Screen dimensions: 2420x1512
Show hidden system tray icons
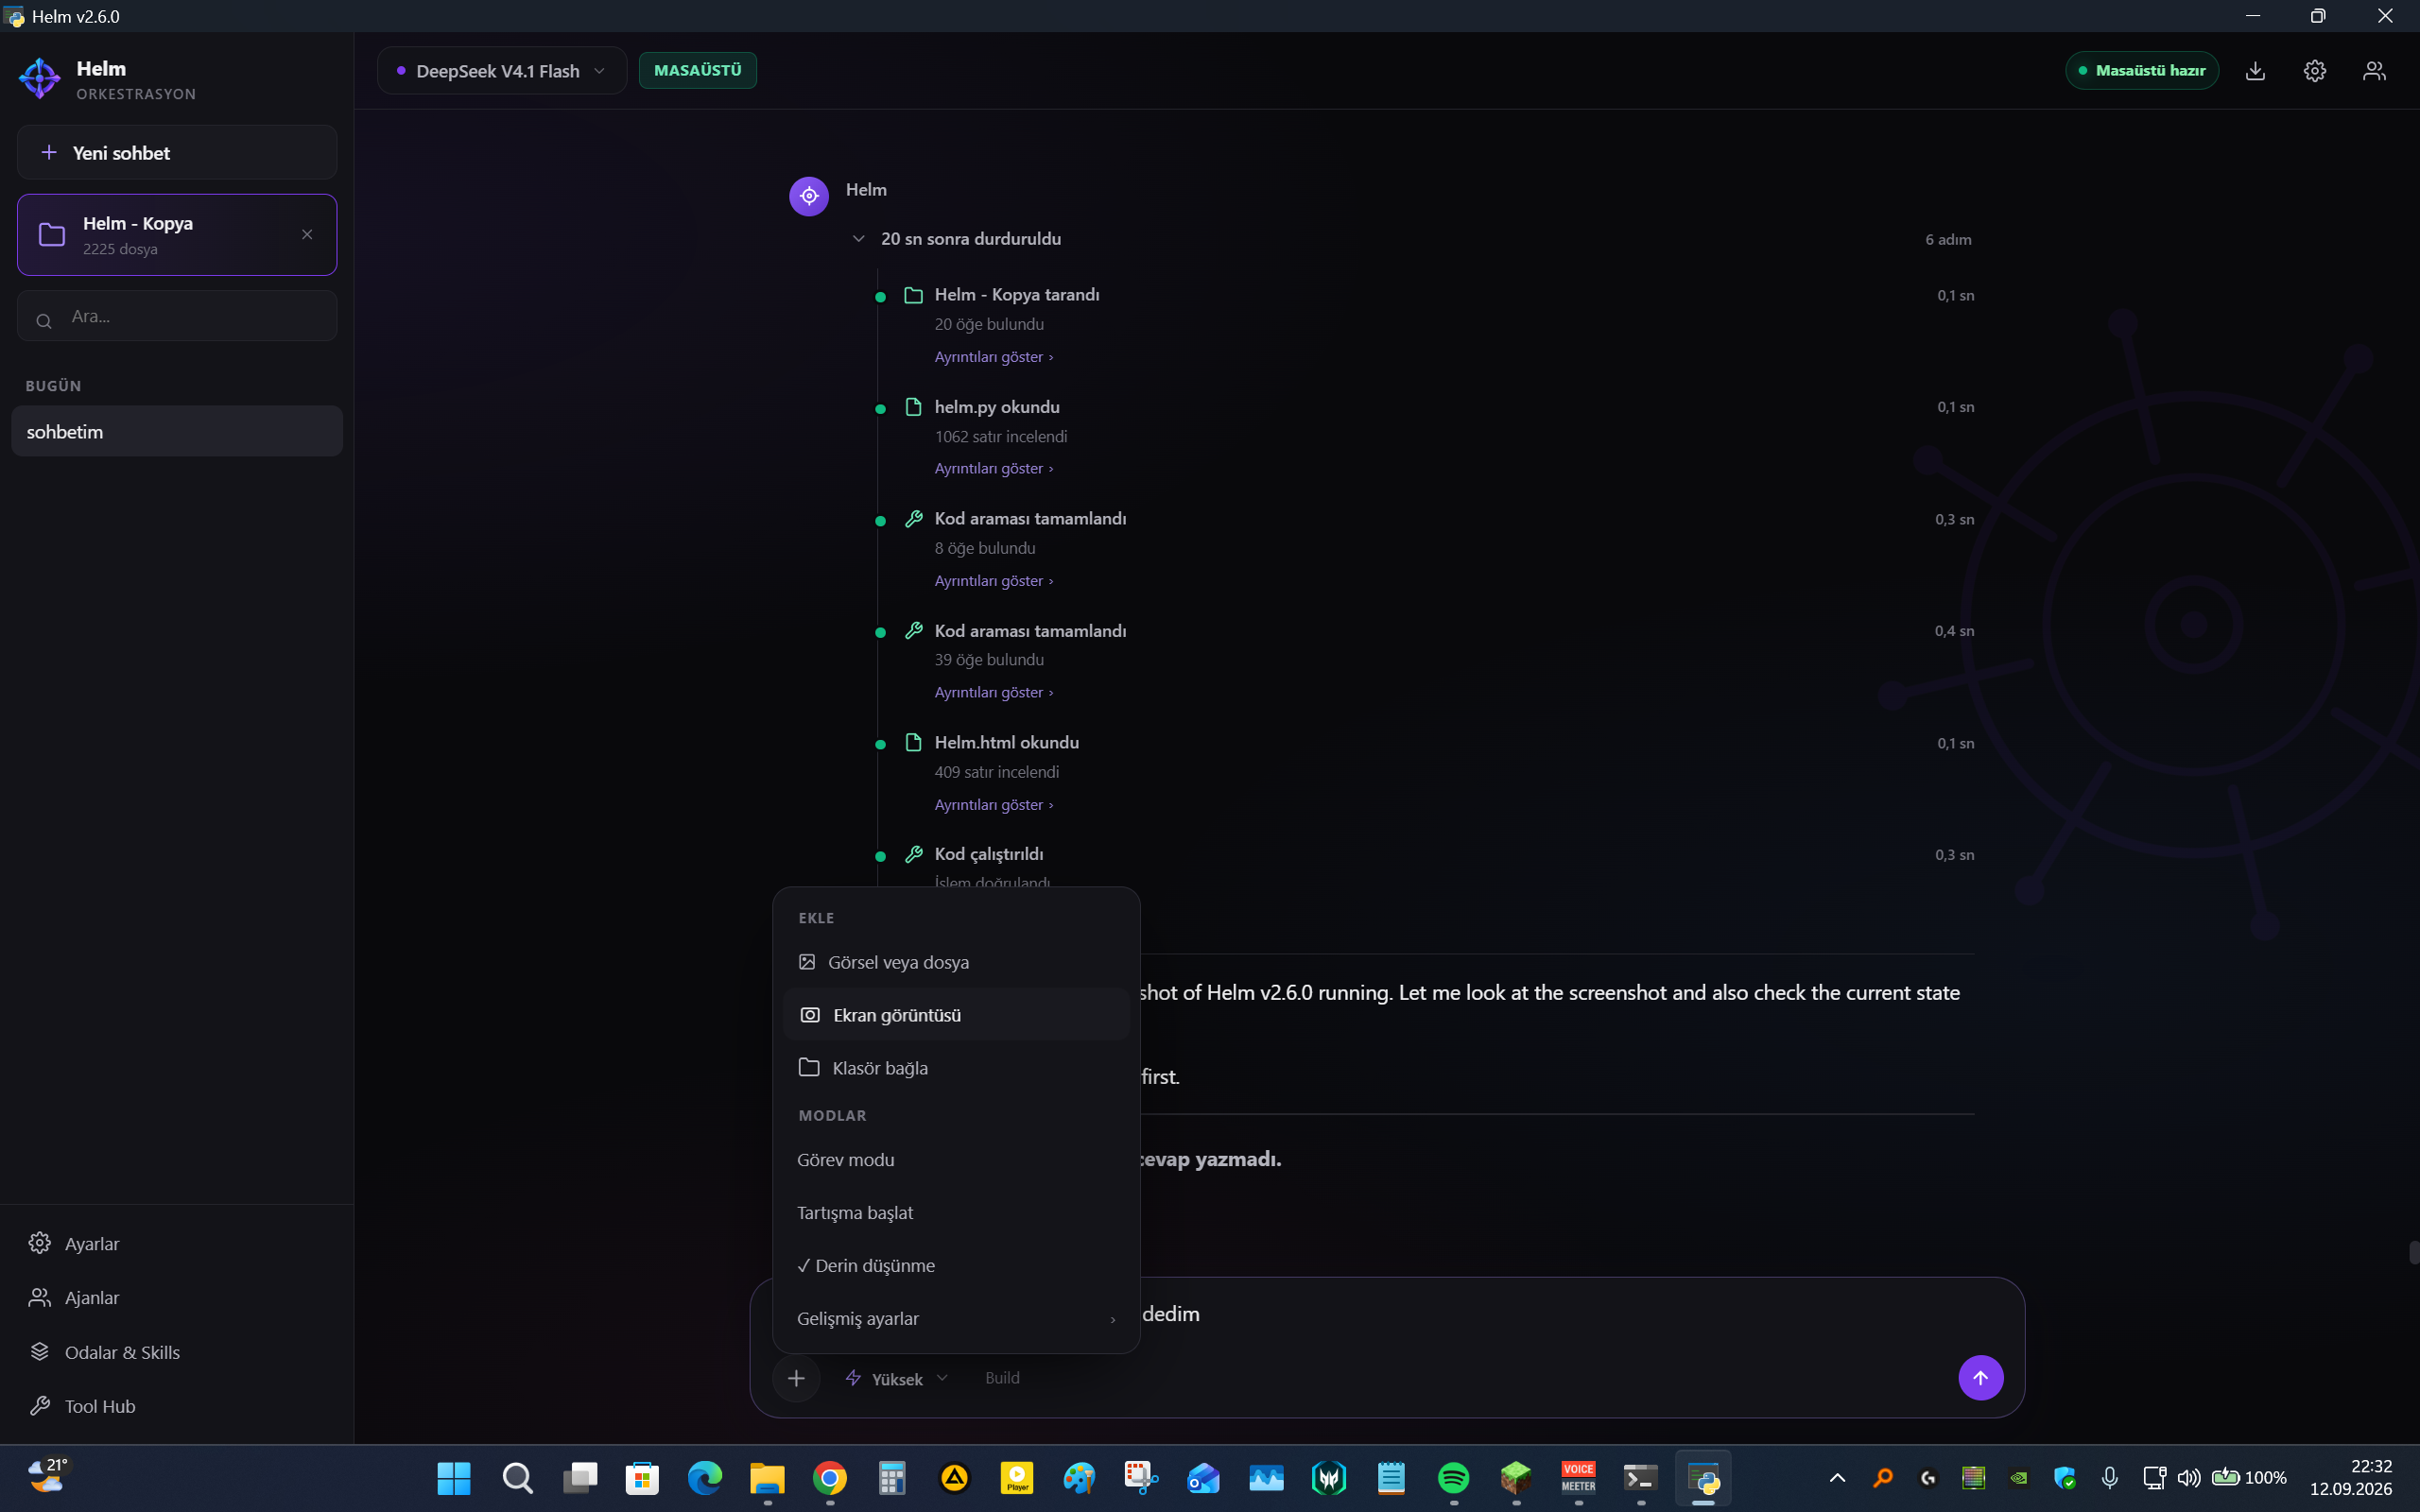point(1837,1478)
